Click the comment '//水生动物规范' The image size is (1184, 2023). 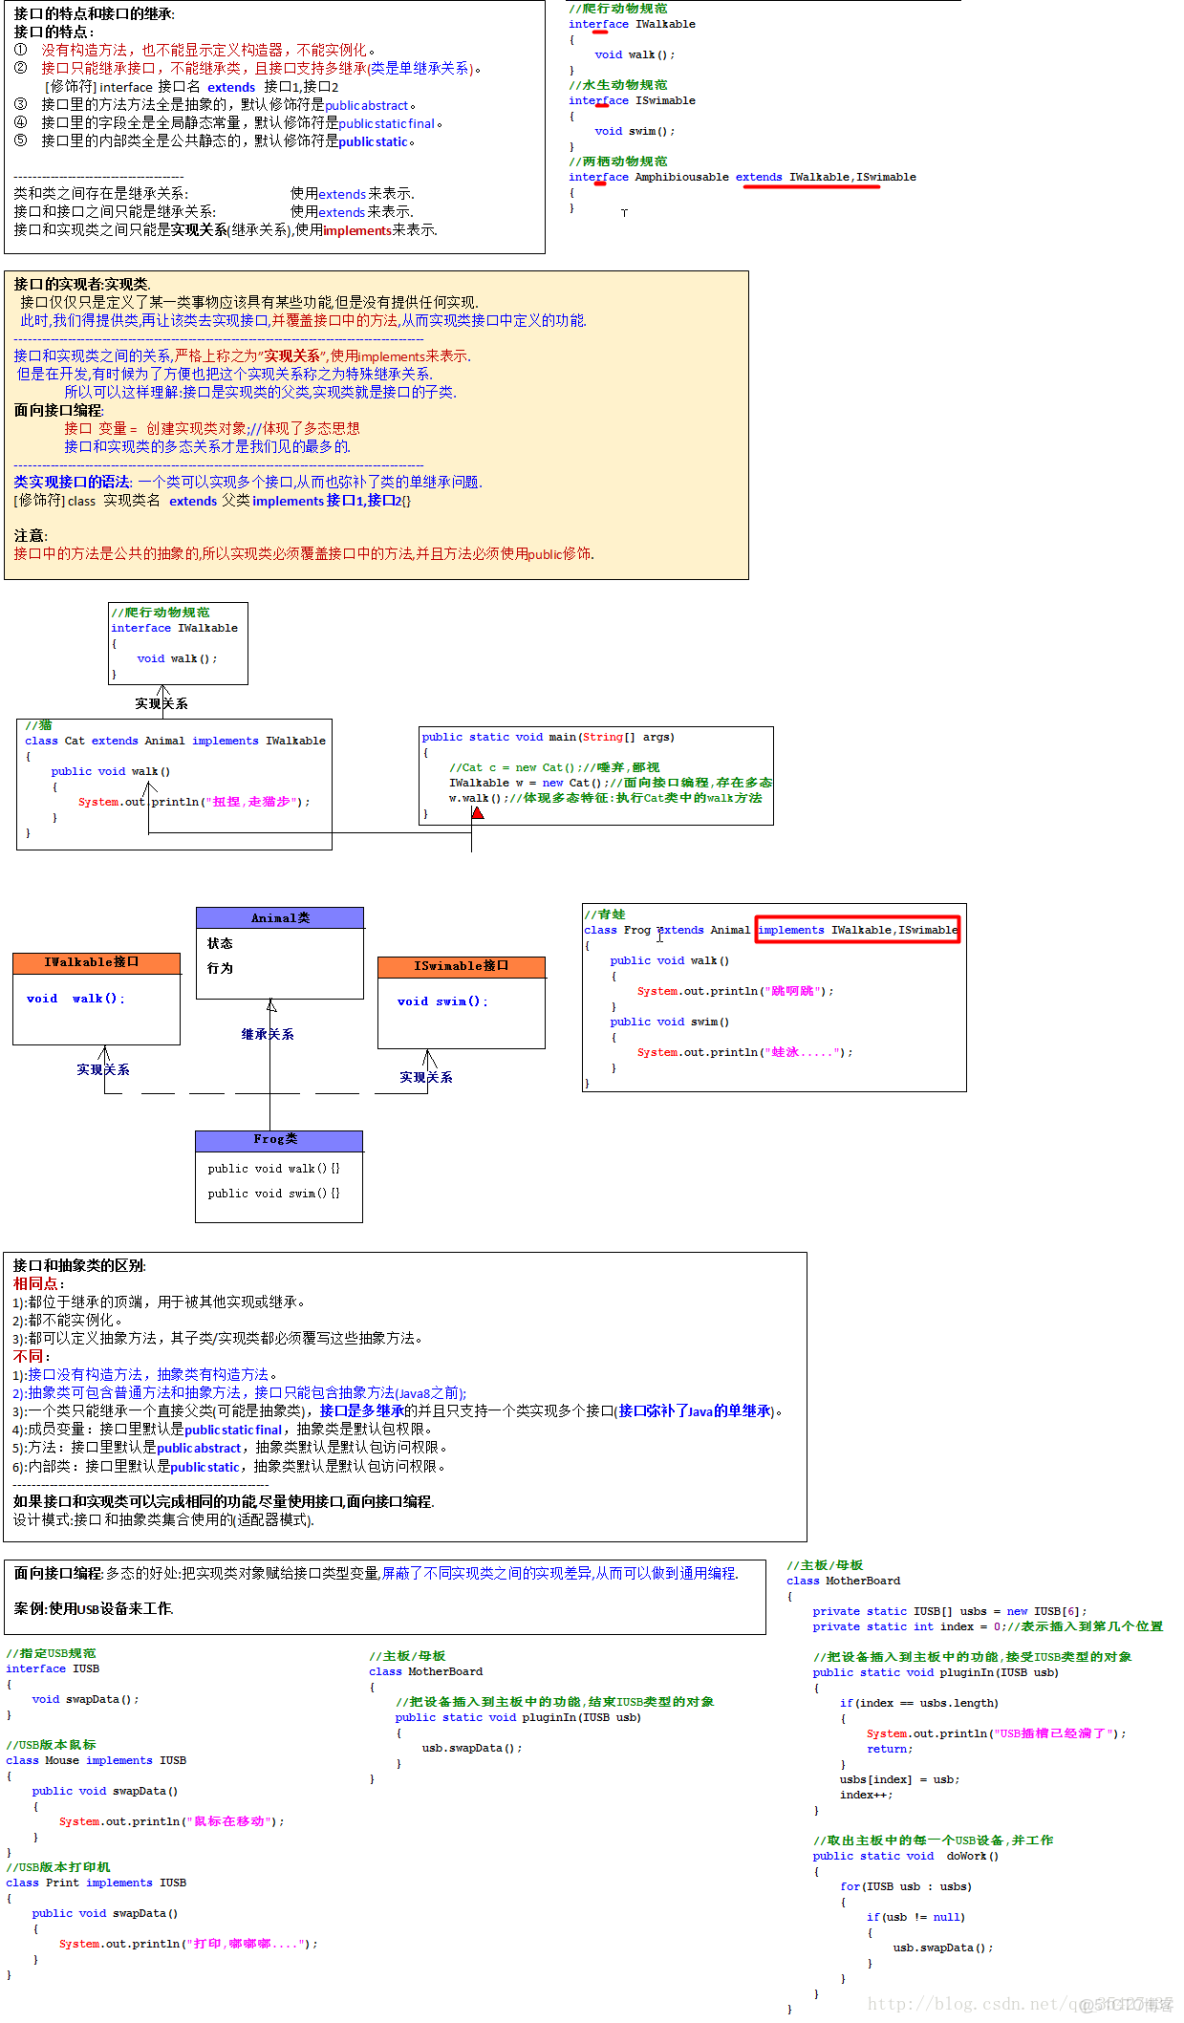click(618, 85)
